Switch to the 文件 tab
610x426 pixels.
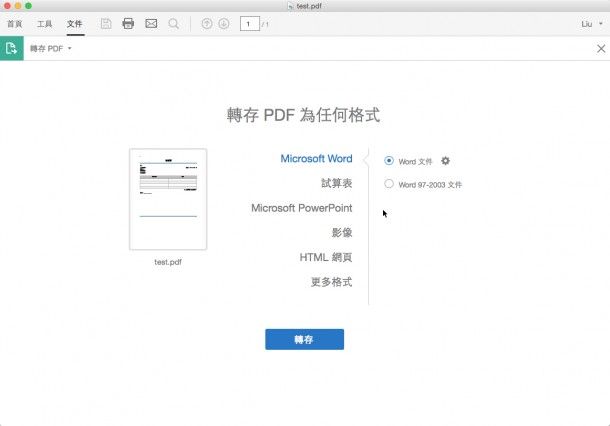75,24
